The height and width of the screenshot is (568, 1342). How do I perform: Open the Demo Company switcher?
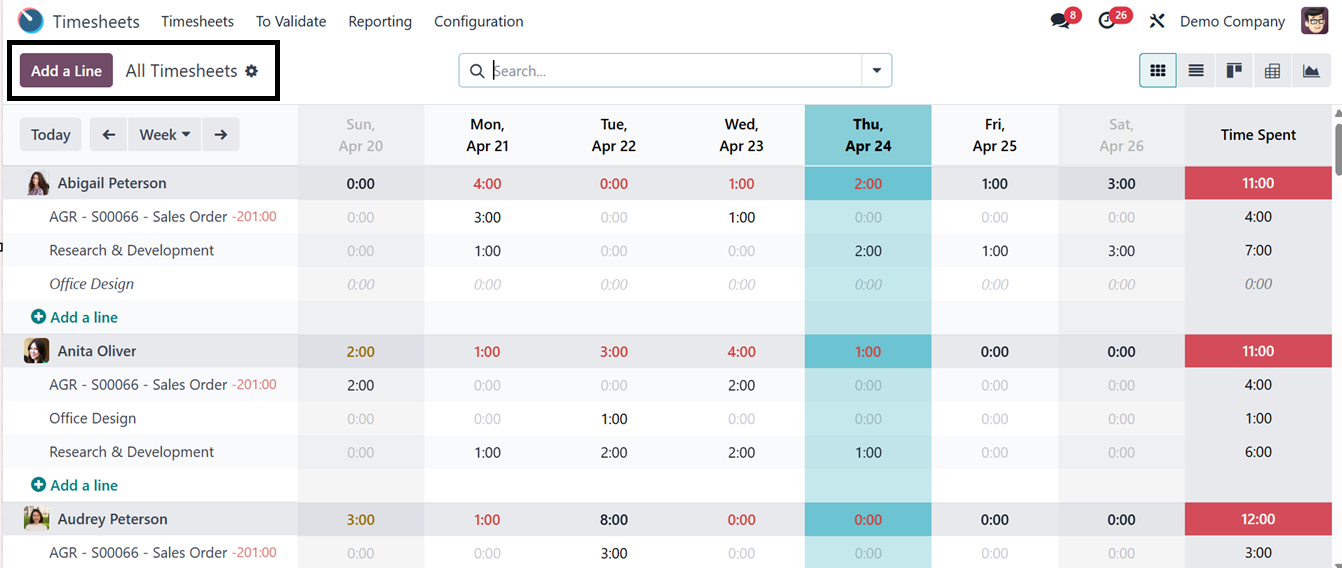(x=1232, y=21)
